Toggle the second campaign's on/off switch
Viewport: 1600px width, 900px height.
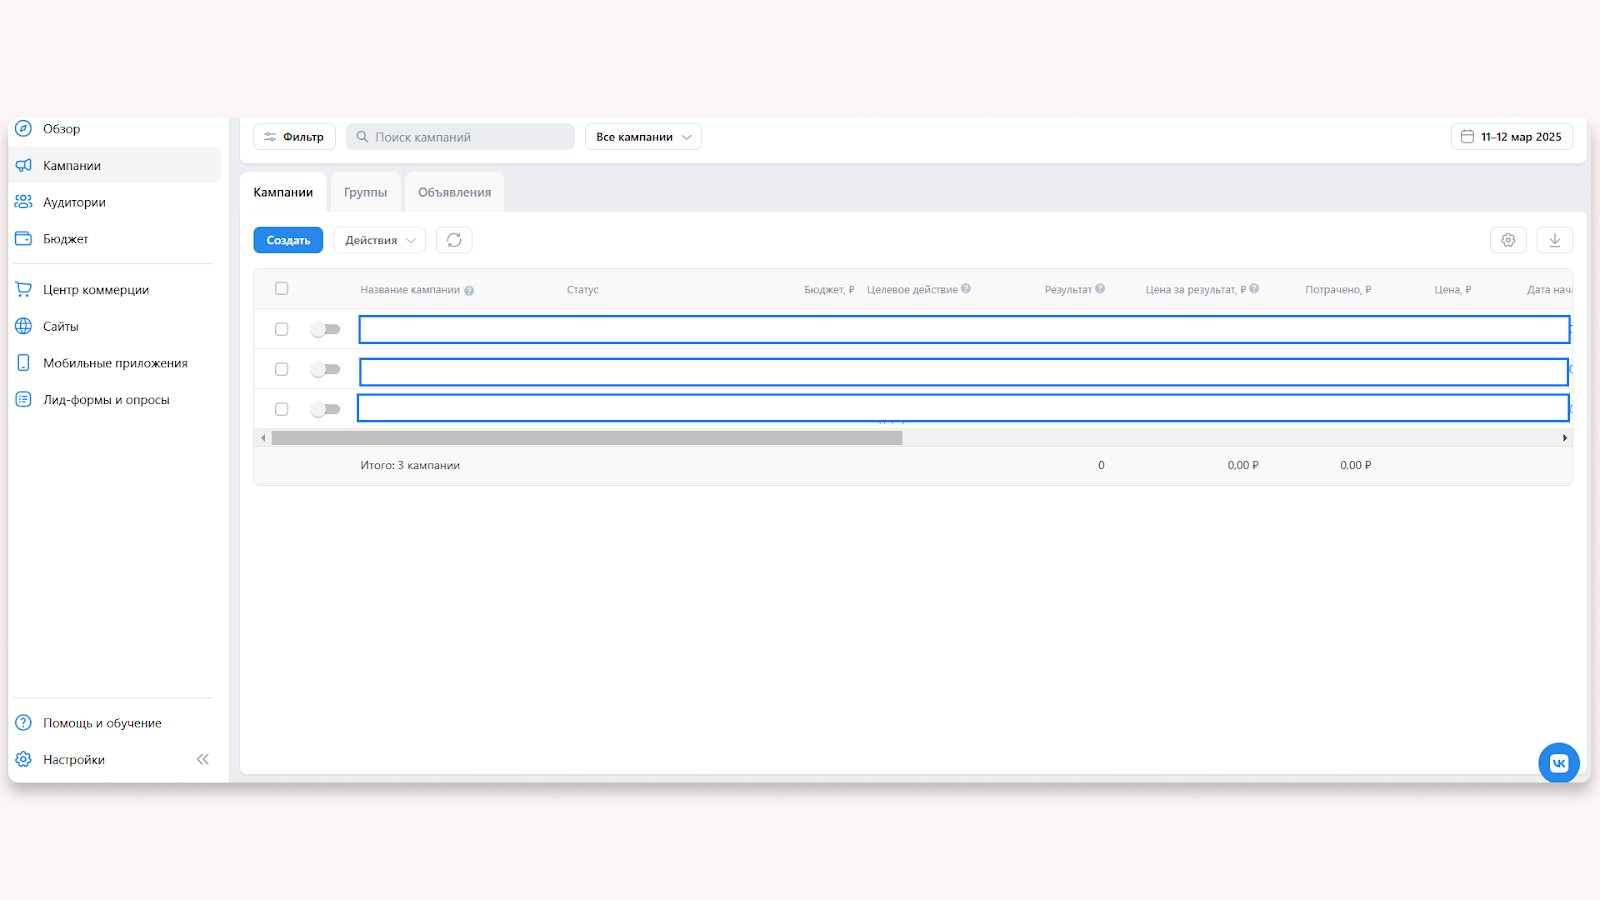(325, 369)
